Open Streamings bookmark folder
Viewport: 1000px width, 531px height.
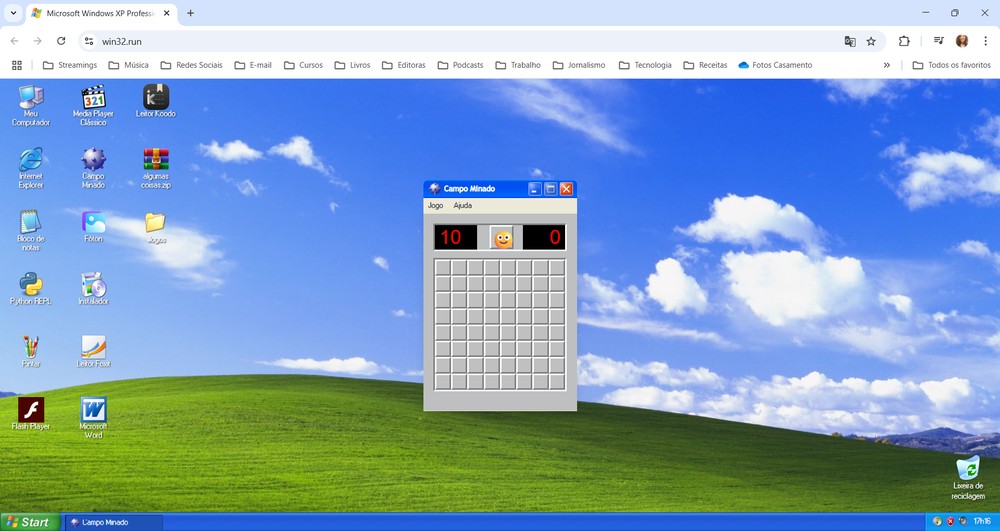tap(70, 65)
